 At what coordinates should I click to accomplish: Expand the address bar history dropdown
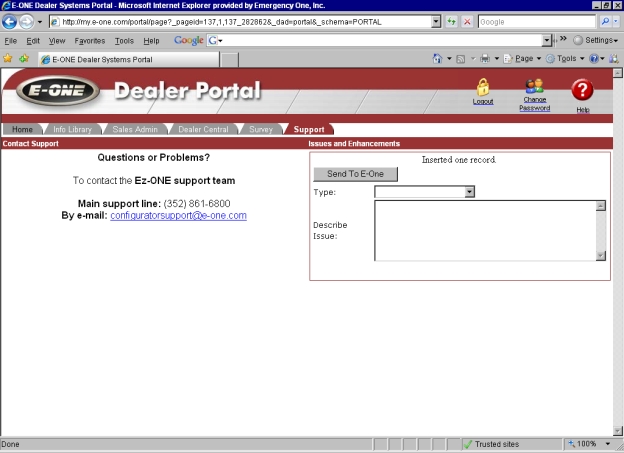point(436,22)
